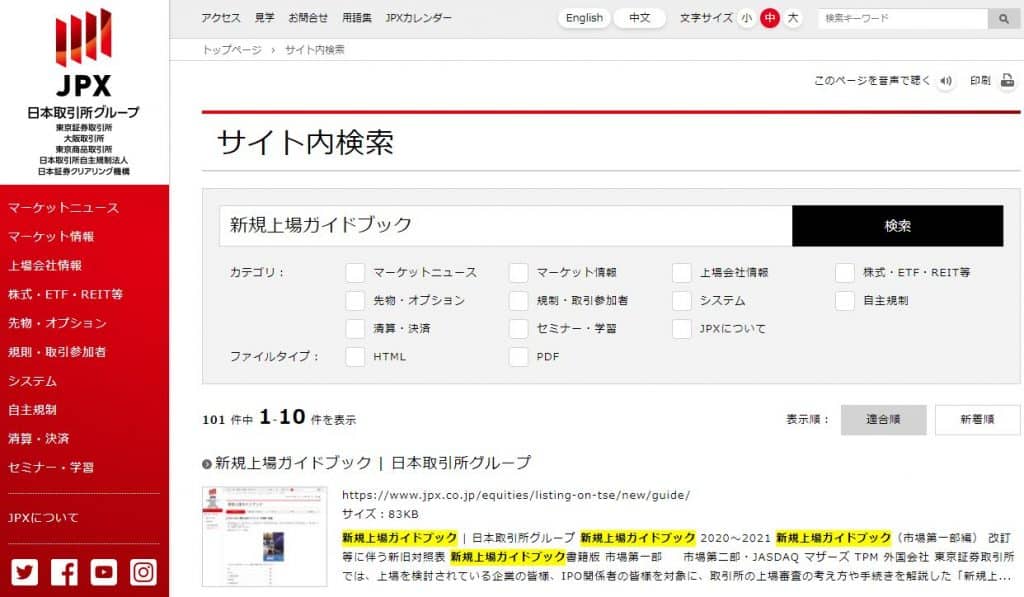The image size is (1024, 597).
Task: Open マーケットニュース in the red sidebar
Action: coord(63,208)
